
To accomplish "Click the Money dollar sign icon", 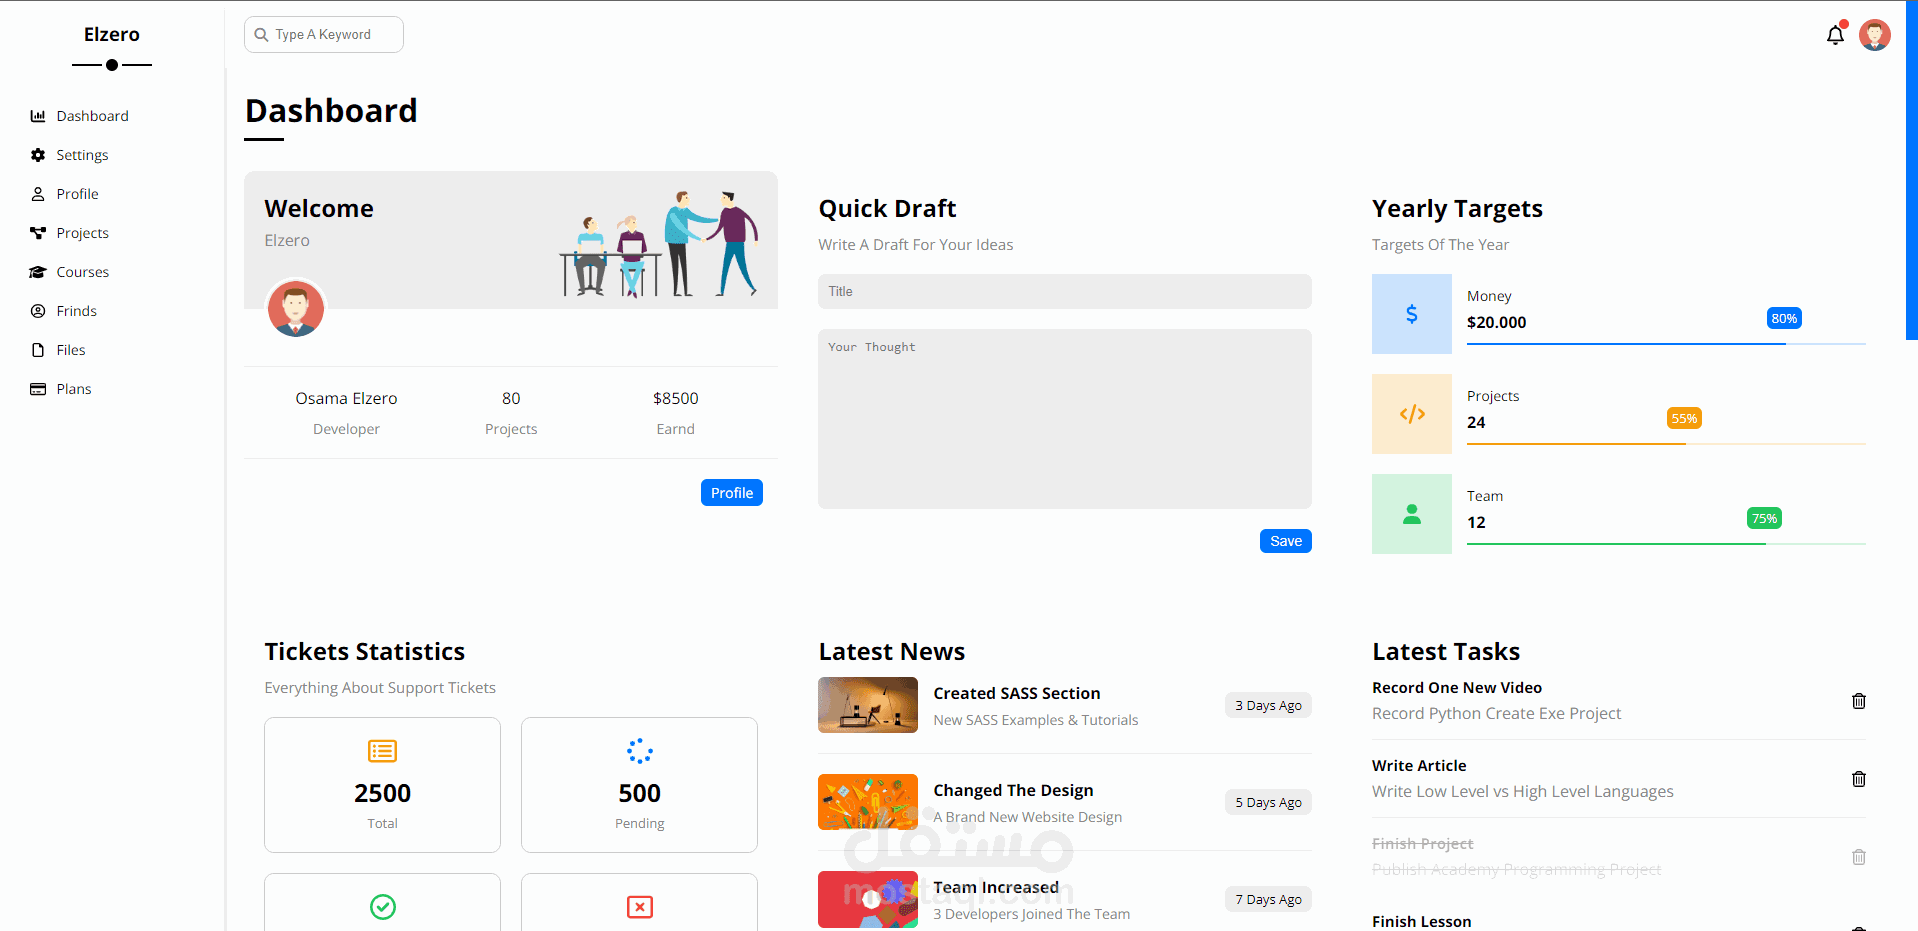I will [1411, 314].
